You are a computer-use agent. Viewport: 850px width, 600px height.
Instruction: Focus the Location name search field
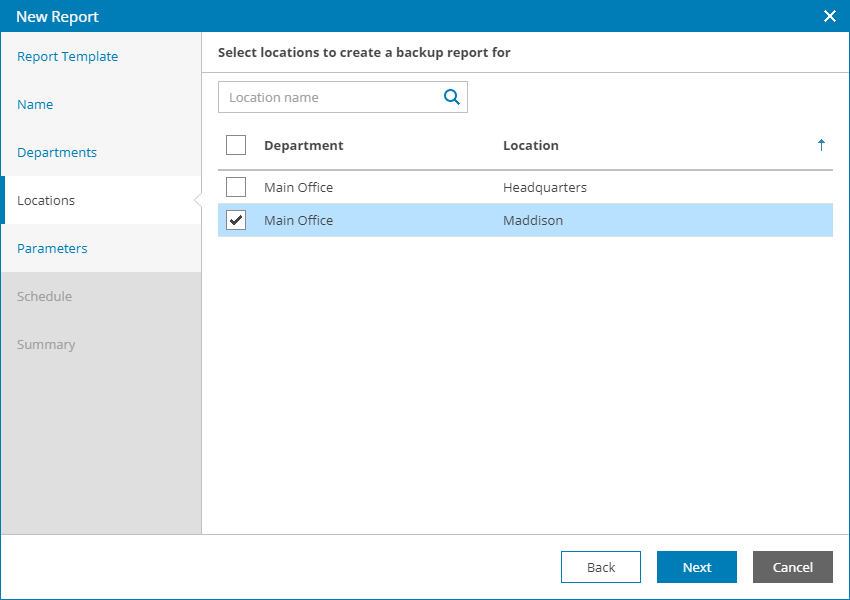pos(330,97)
